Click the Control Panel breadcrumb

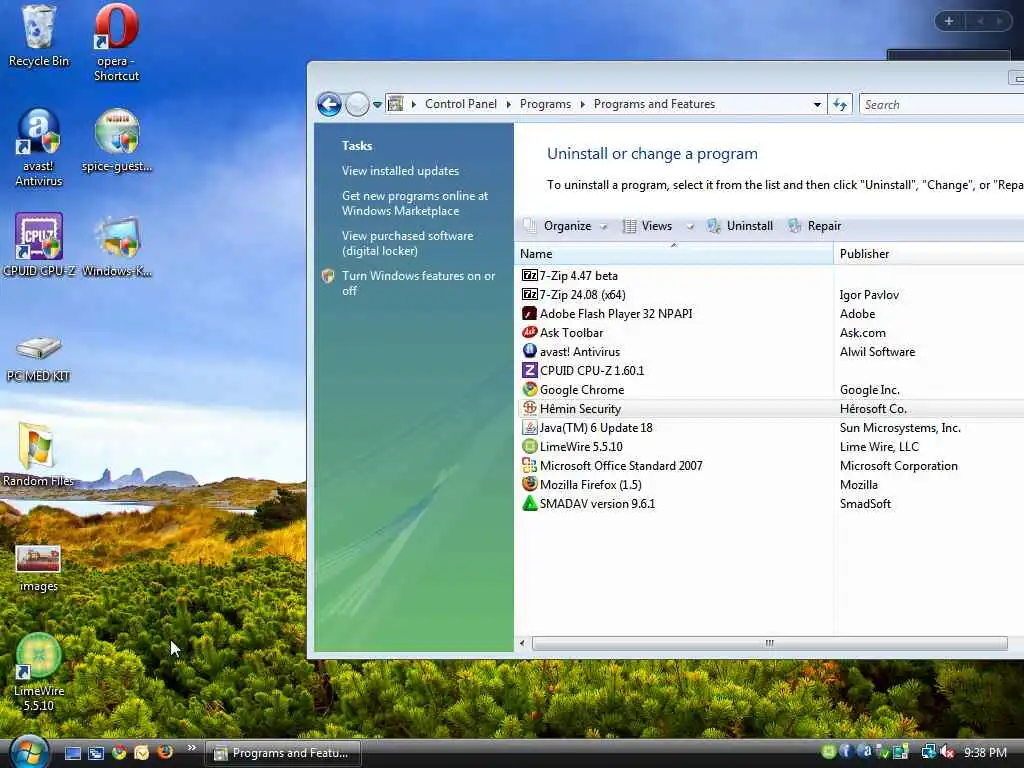pyautogui.click(x=460, y=104)
